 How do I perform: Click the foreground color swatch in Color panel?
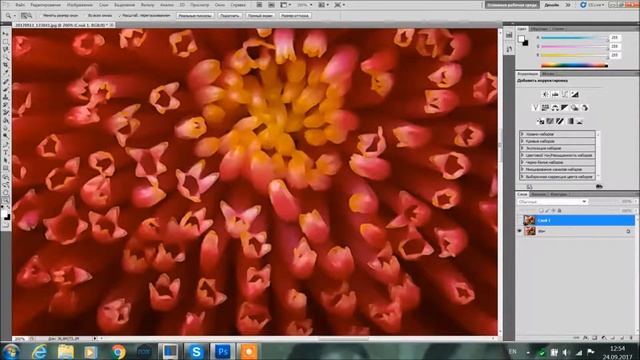[x=521, y=39]
